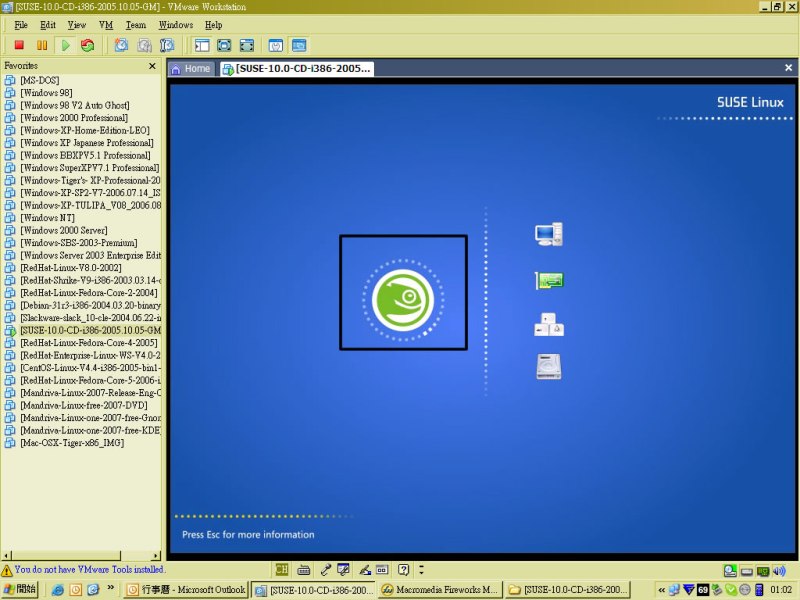
Task: Click the SUSE chameleon logo
Action: click(x=403, y=298)
